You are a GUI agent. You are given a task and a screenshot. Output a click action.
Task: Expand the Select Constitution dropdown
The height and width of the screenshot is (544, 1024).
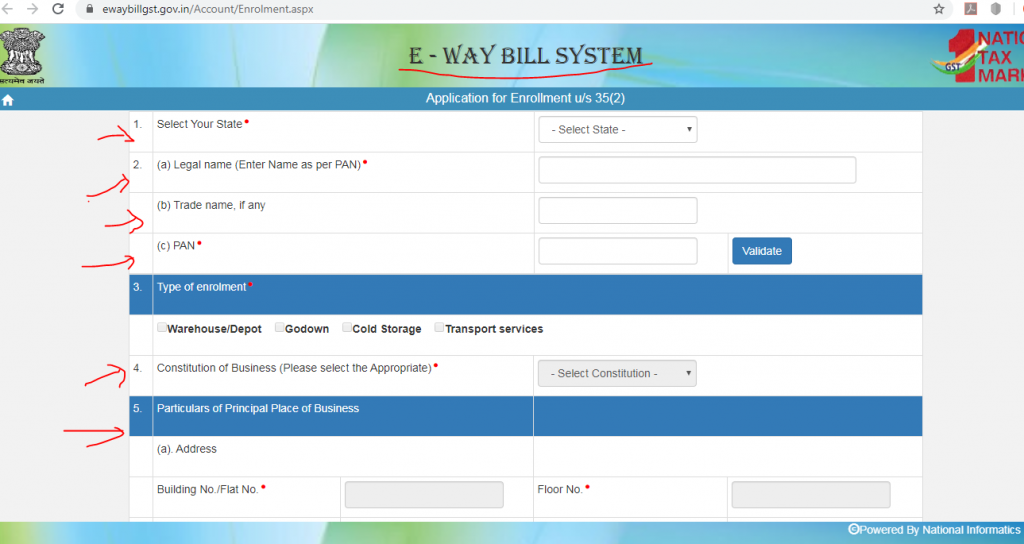617,373
